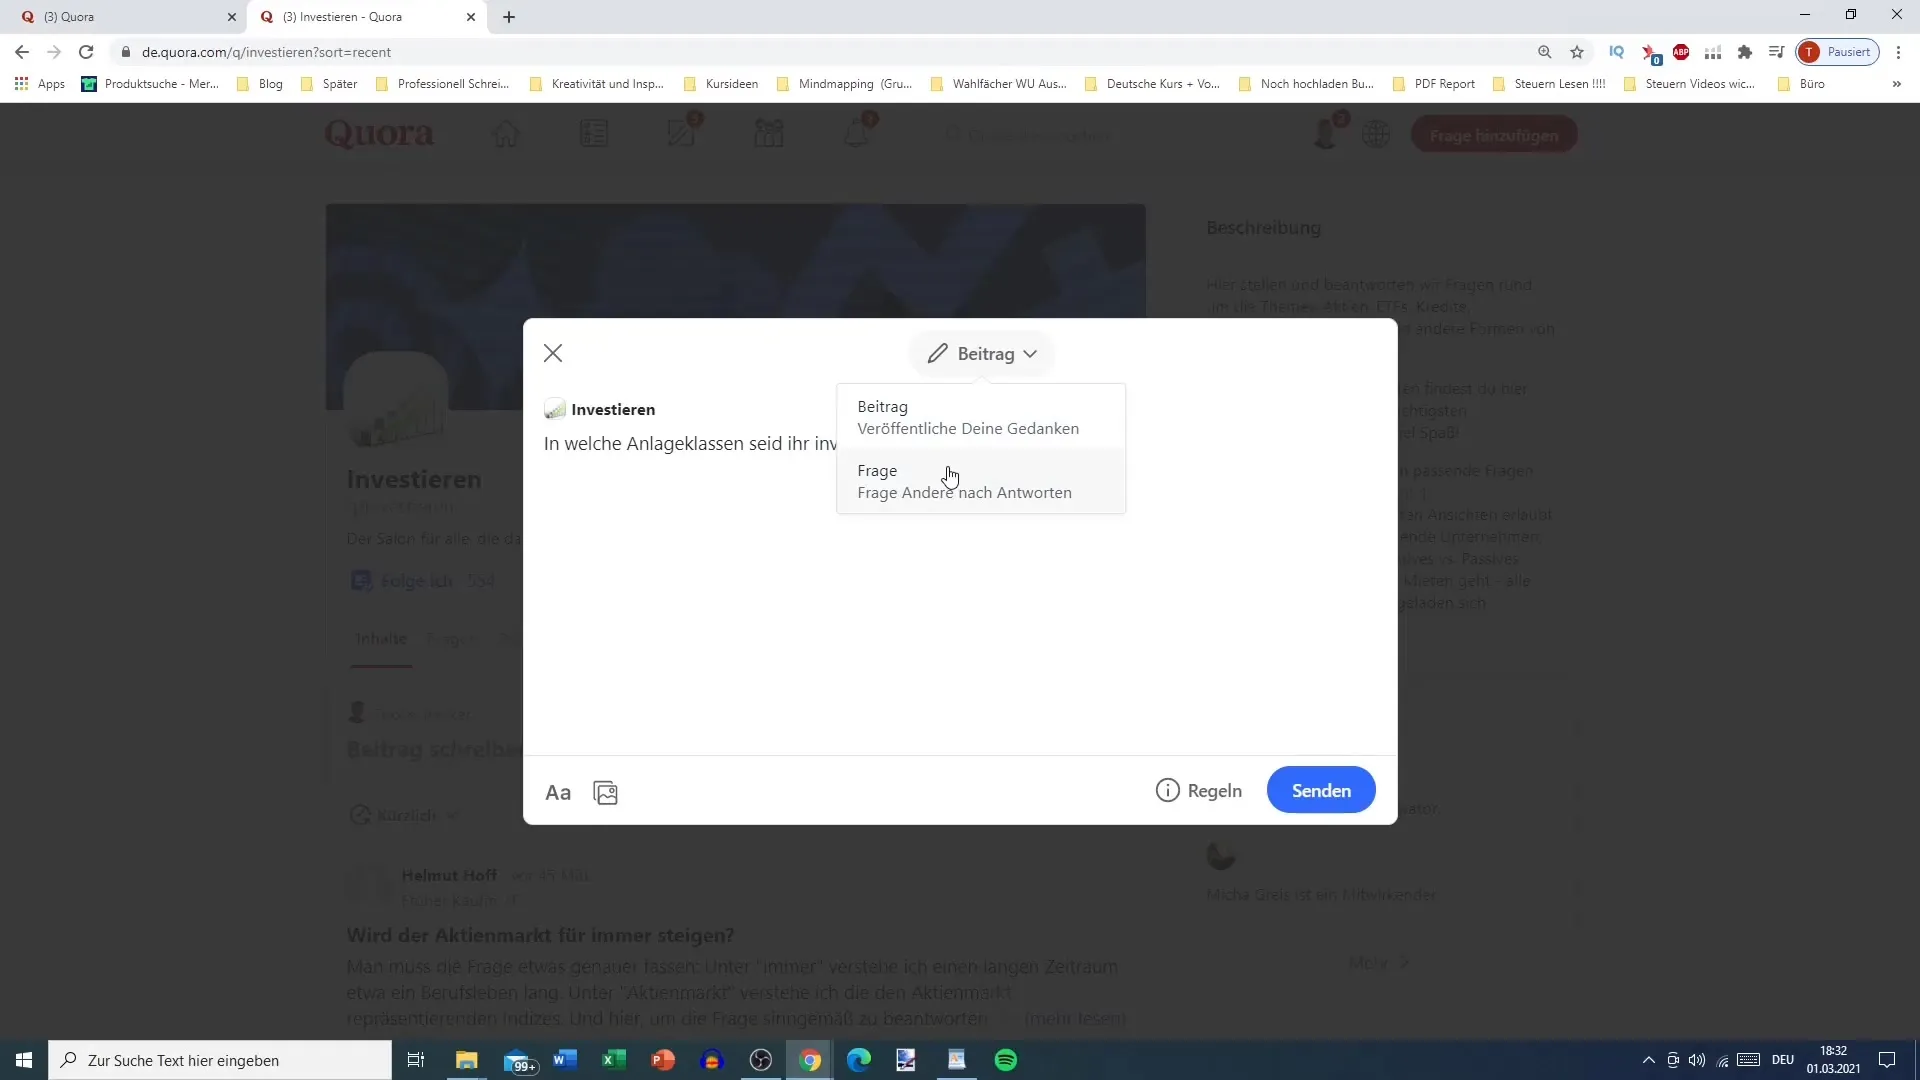Select the Frage option in dropdown menu

(x=980, y=481)
